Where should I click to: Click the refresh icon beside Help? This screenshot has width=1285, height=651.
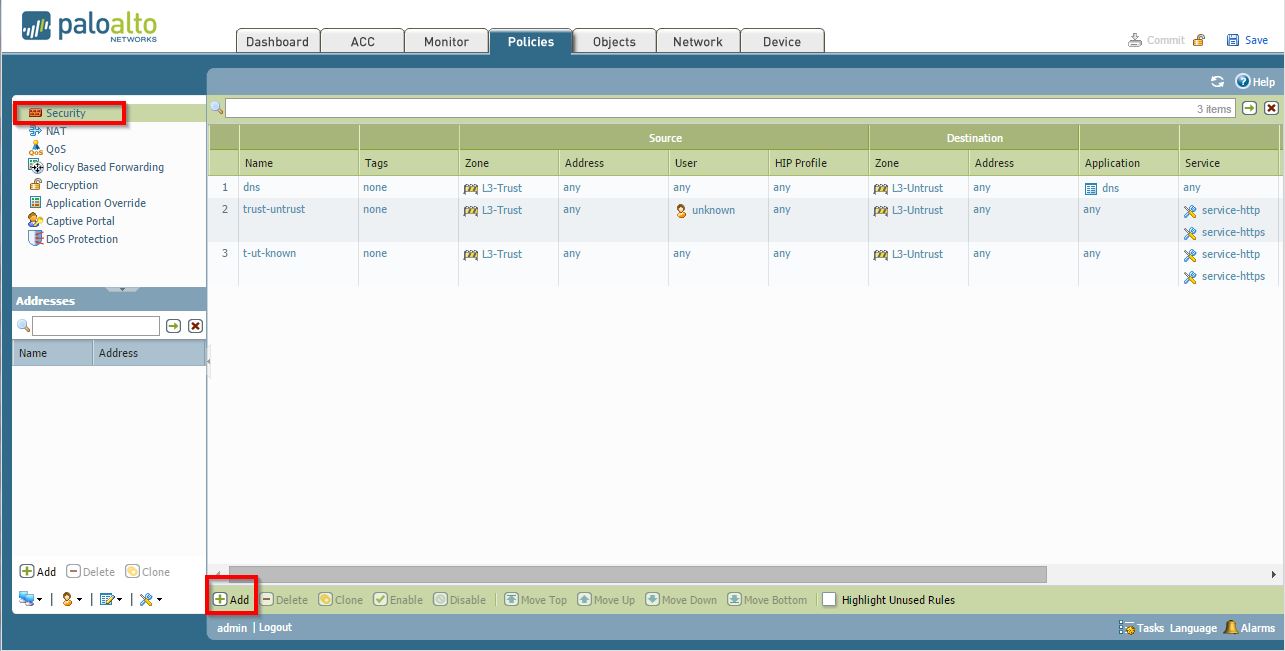click(x=1217, y=82)
